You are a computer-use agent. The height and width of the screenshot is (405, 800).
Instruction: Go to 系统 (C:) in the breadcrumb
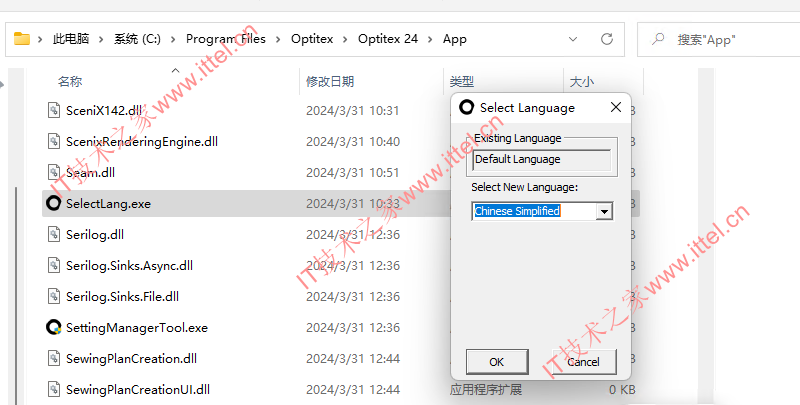pyautogui.click(x=137, y=39)
